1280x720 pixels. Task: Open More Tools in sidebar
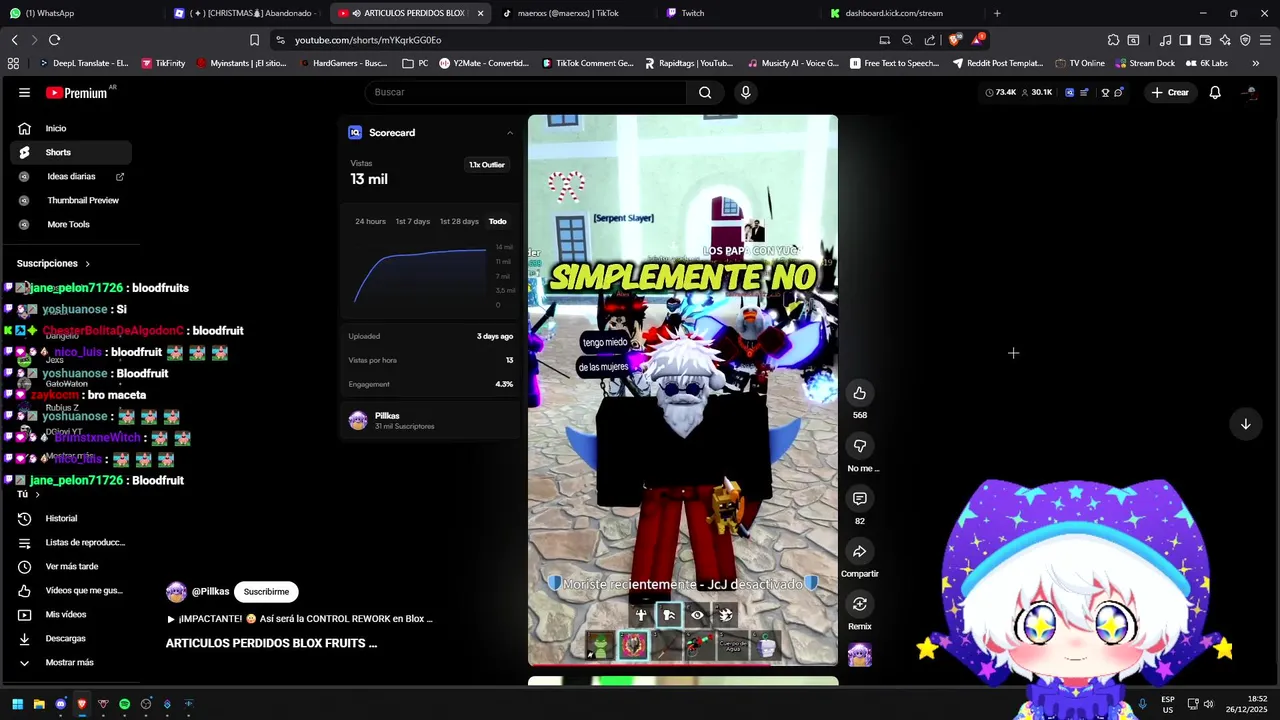(x=70, y=224)
